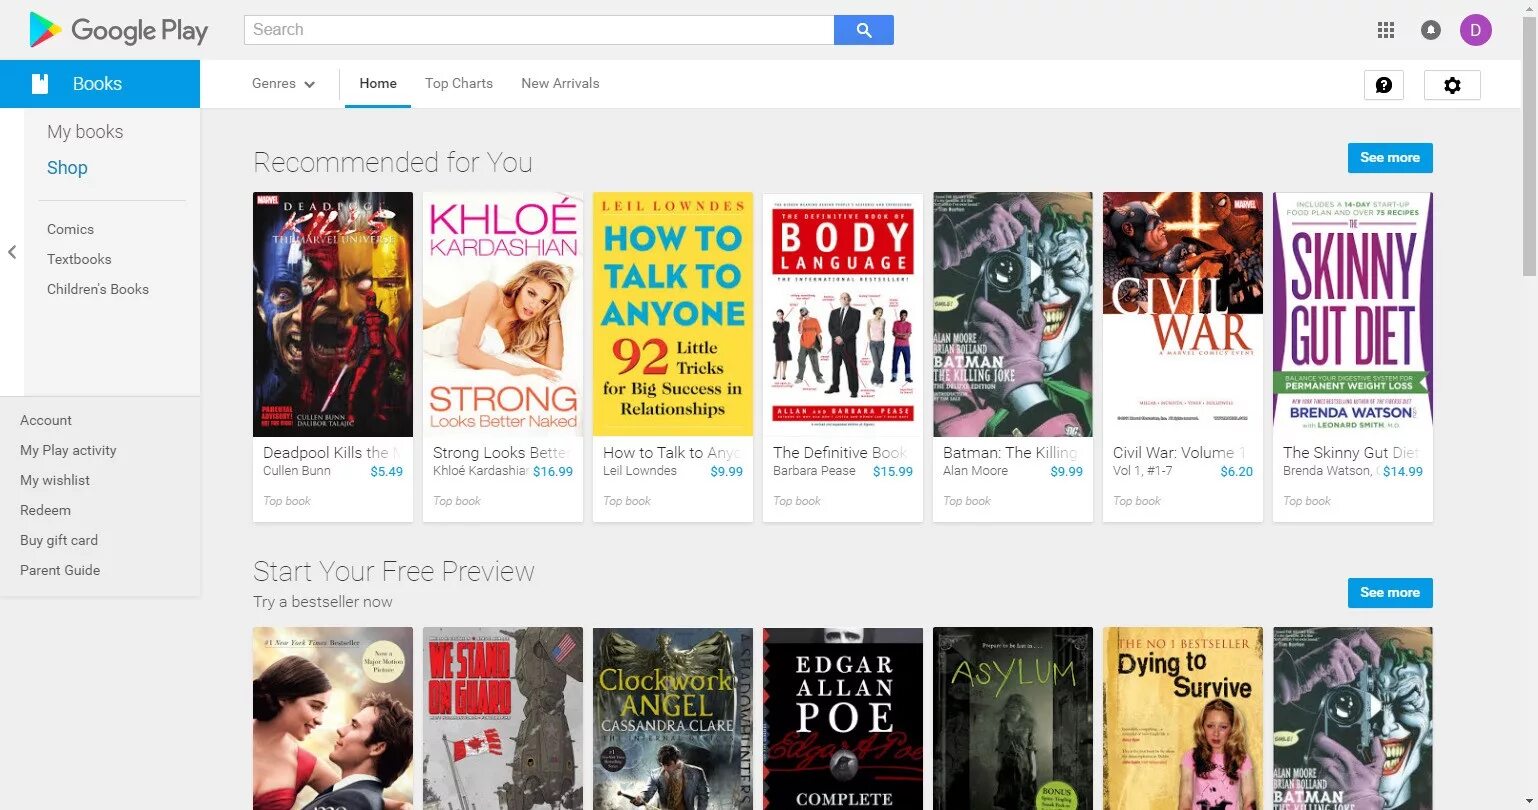Open the Genres dropdown
This screenshot has width=1538, height=810.
[283, 84]
